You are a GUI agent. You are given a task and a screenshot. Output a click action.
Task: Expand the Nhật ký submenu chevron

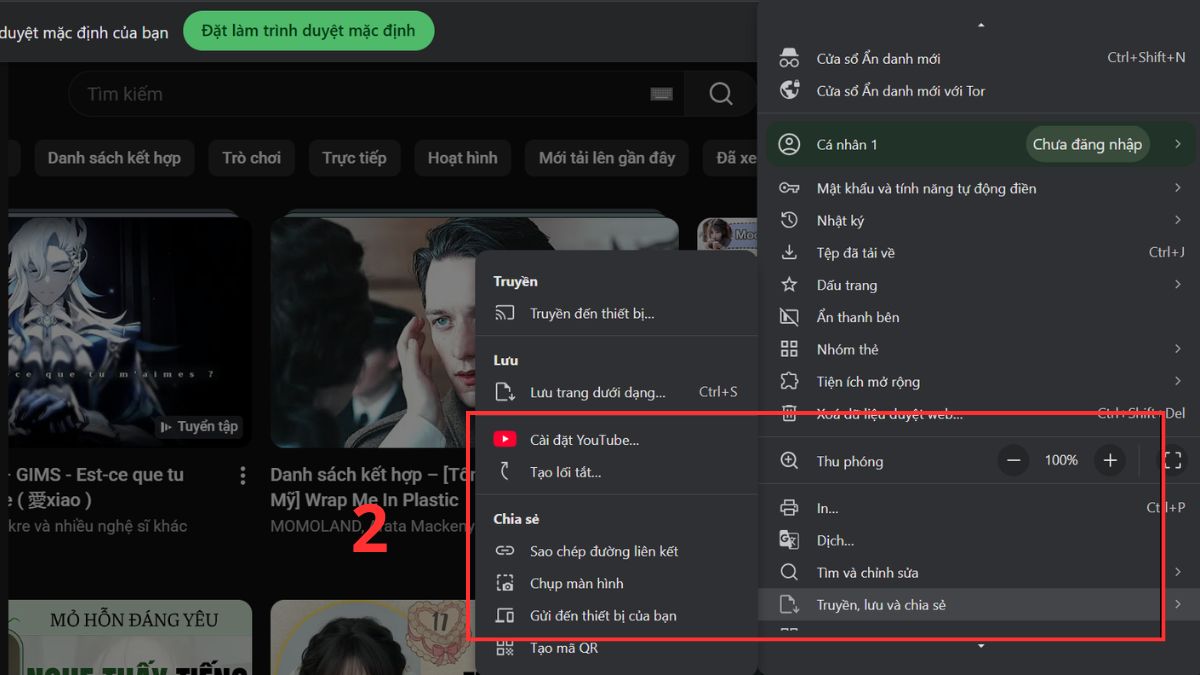point(1177,220)
